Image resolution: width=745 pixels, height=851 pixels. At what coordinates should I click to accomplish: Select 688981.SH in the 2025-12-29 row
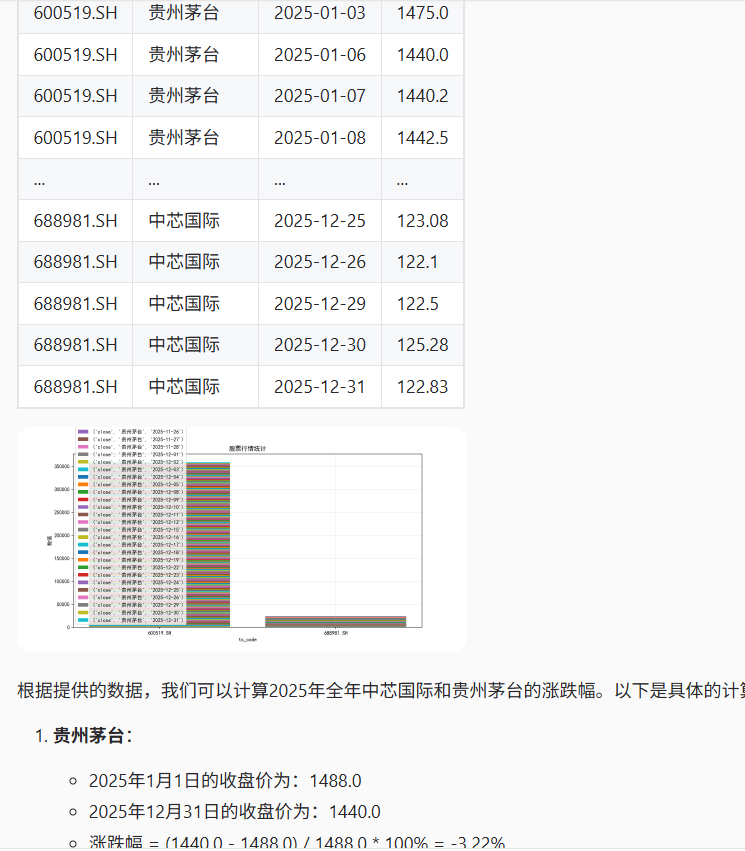75,304
